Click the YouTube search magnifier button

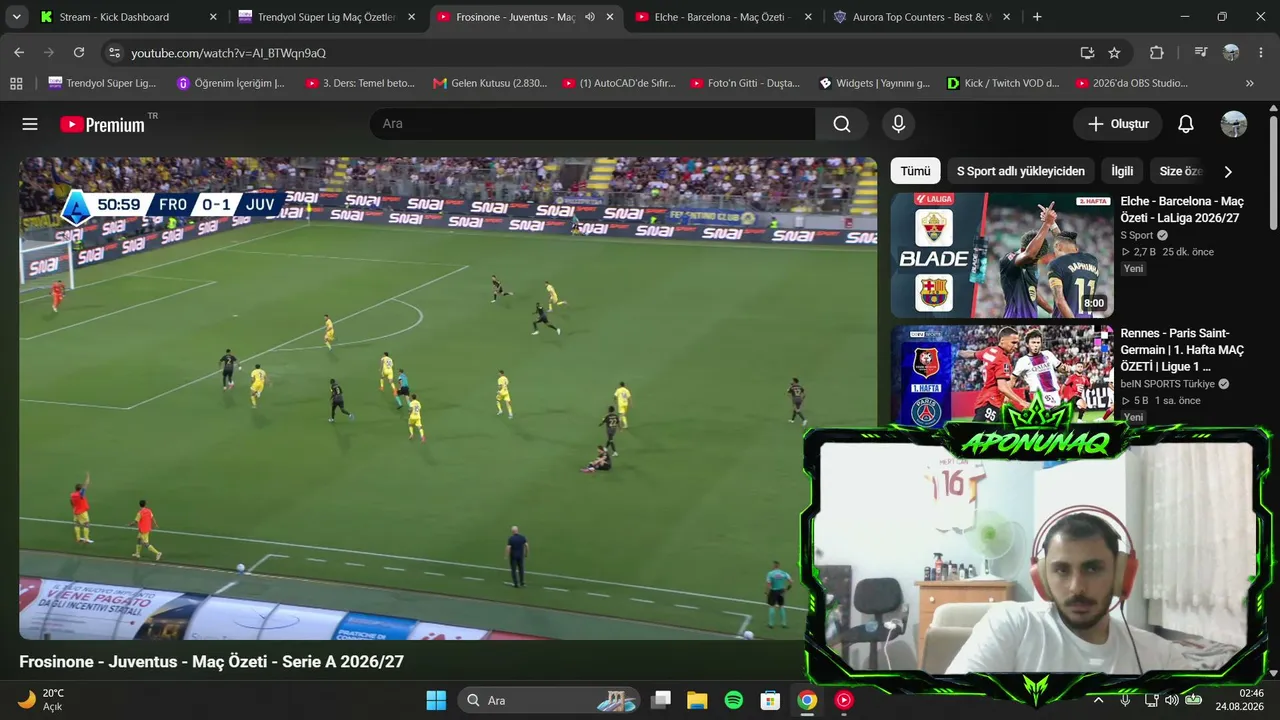842,124
